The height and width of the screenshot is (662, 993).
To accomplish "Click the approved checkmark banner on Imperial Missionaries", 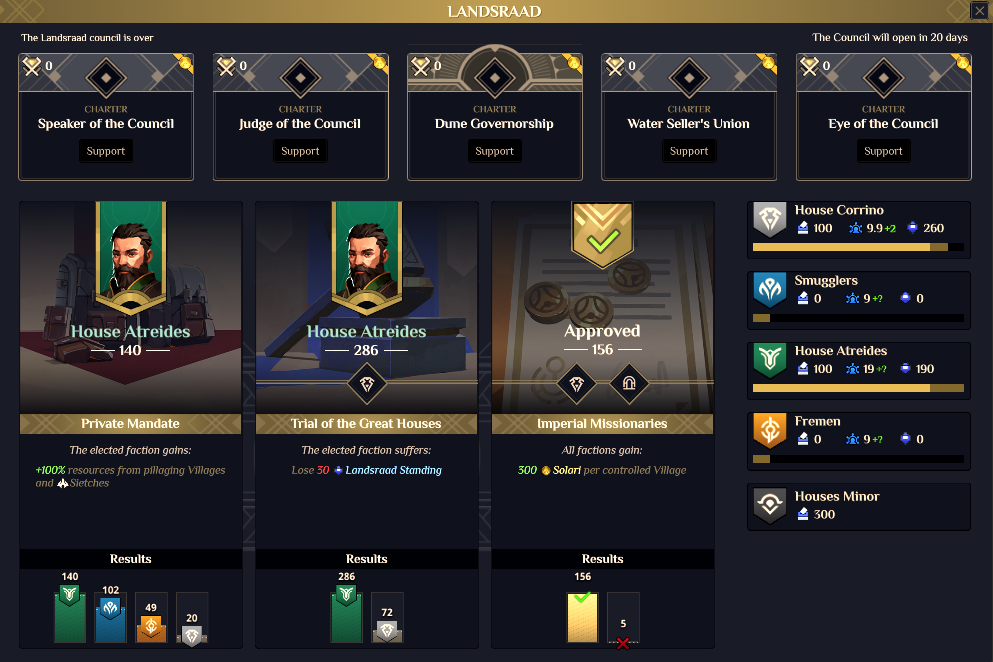I will [x=602, y=234].
